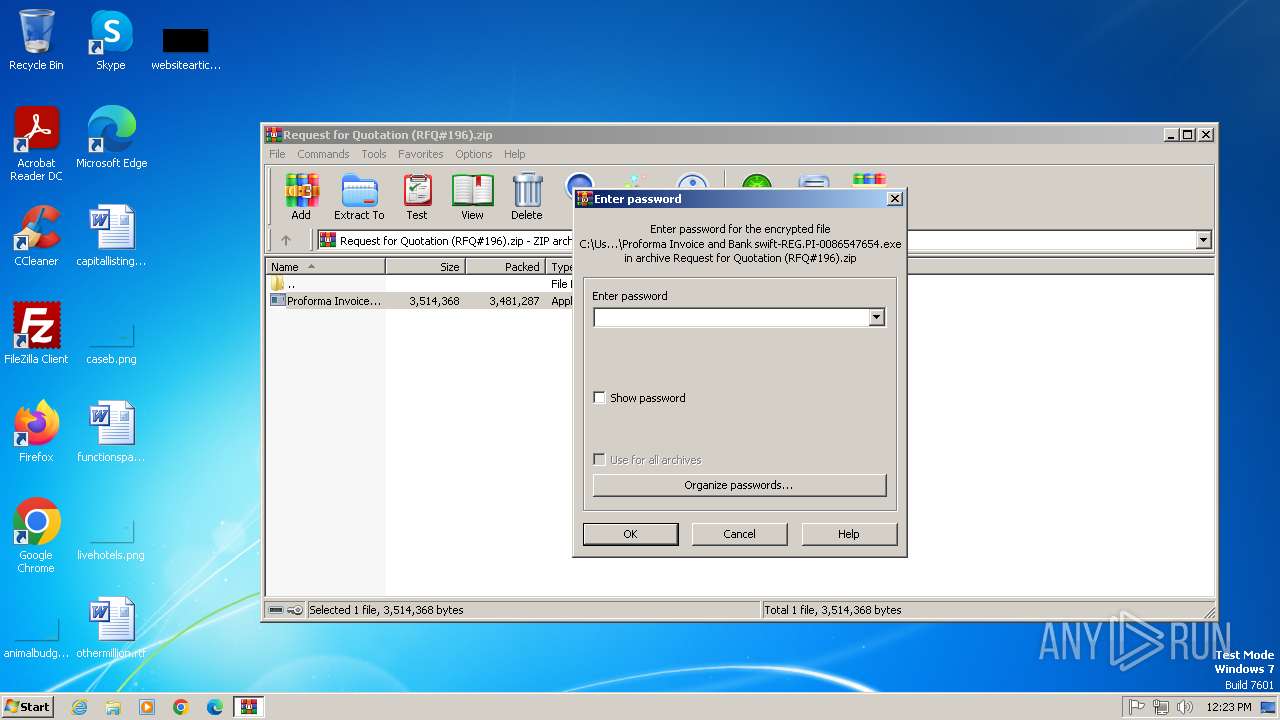1280x720 pixels.
Task: Click the Start button
Action: 27,707
